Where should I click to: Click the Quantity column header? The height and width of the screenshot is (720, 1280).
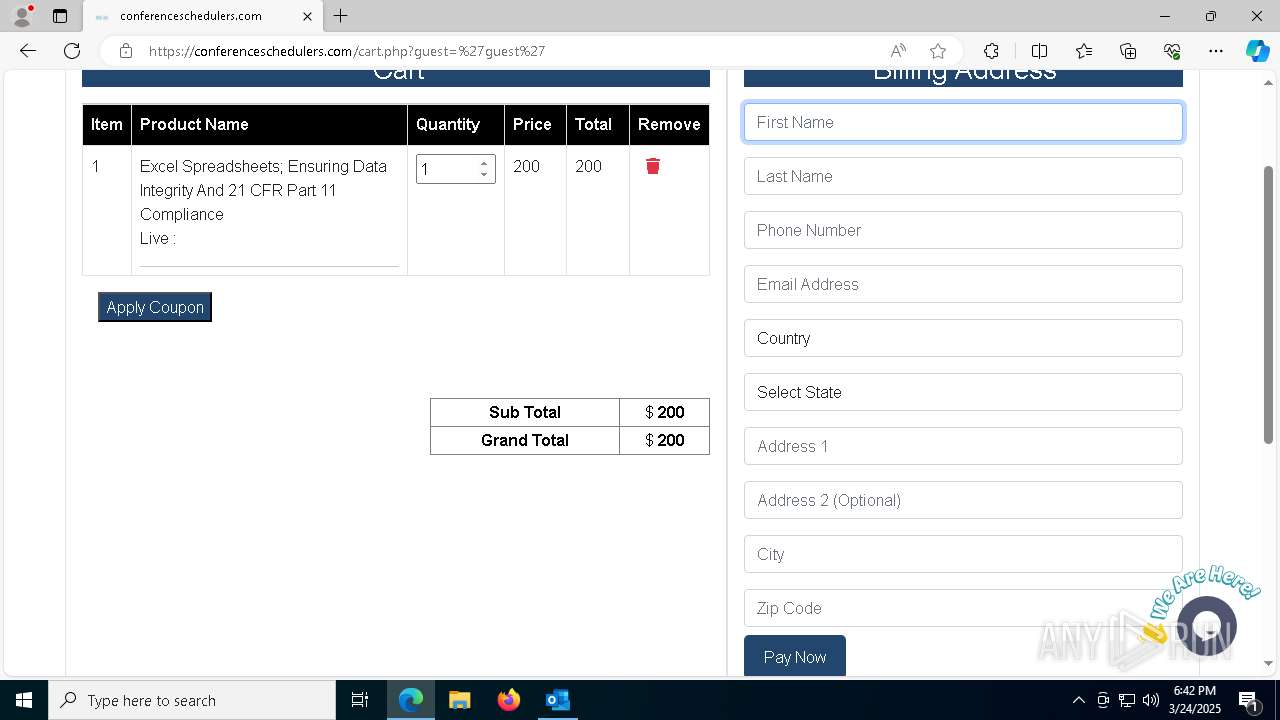pyautogui.click(x=456, y=124)
